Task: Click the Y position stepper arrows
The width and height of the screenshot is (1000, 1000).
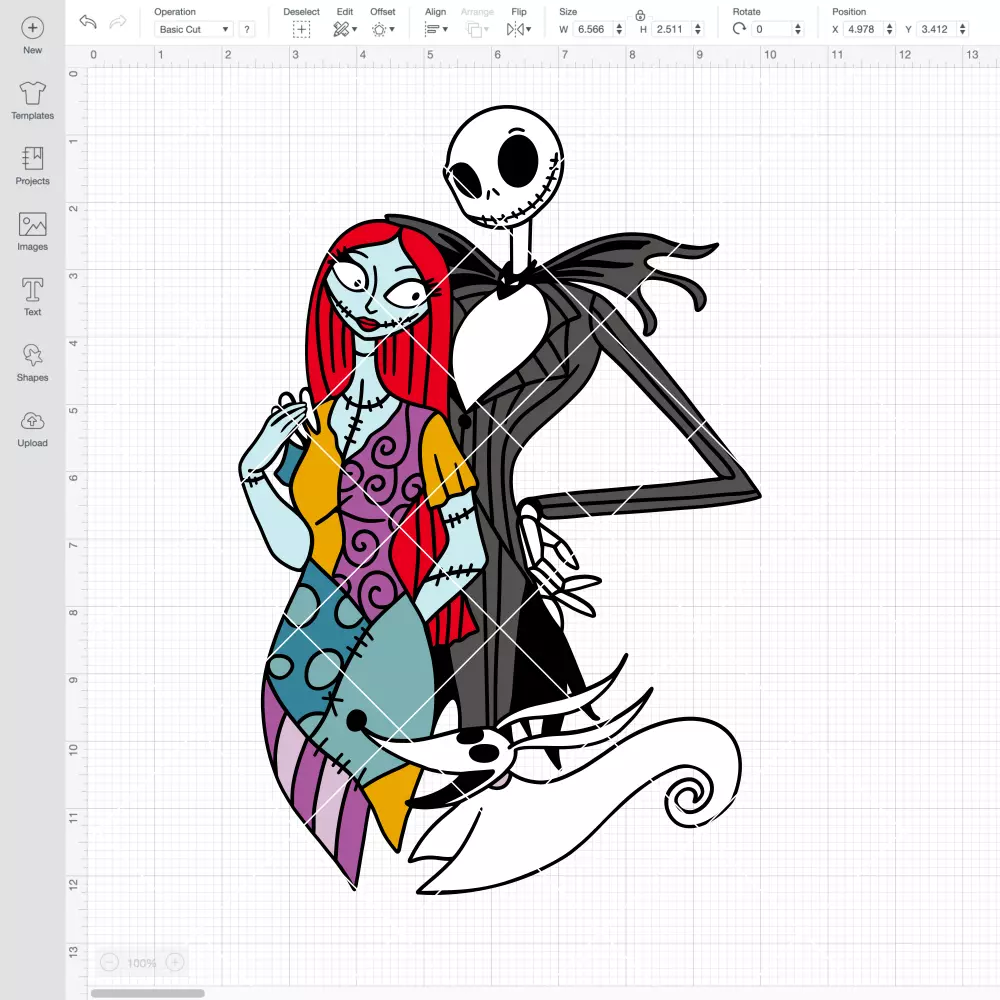Action: point(963,29)
